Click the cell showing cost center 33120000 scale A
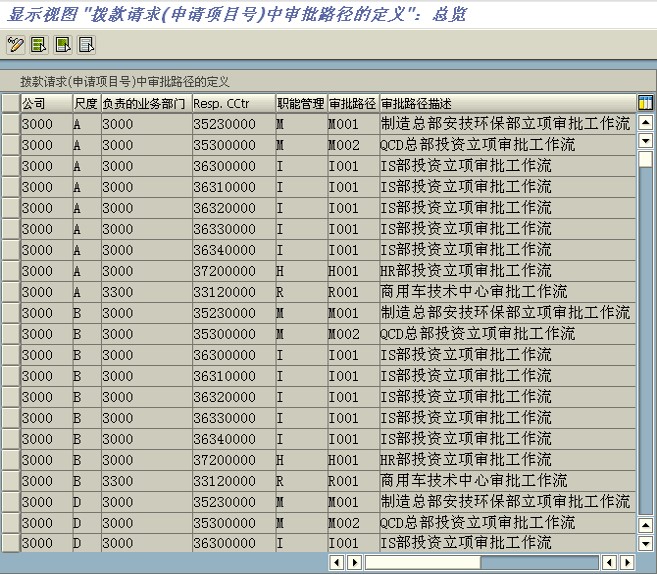Image resolution: width=657 pixels, height=574 pixels. coord(232,292)
